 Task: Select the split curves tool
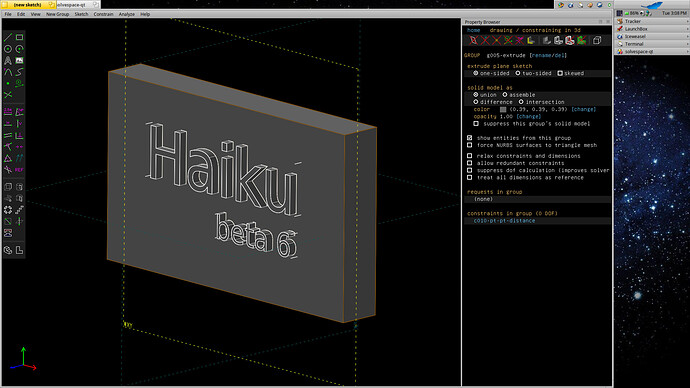point(8,95)
